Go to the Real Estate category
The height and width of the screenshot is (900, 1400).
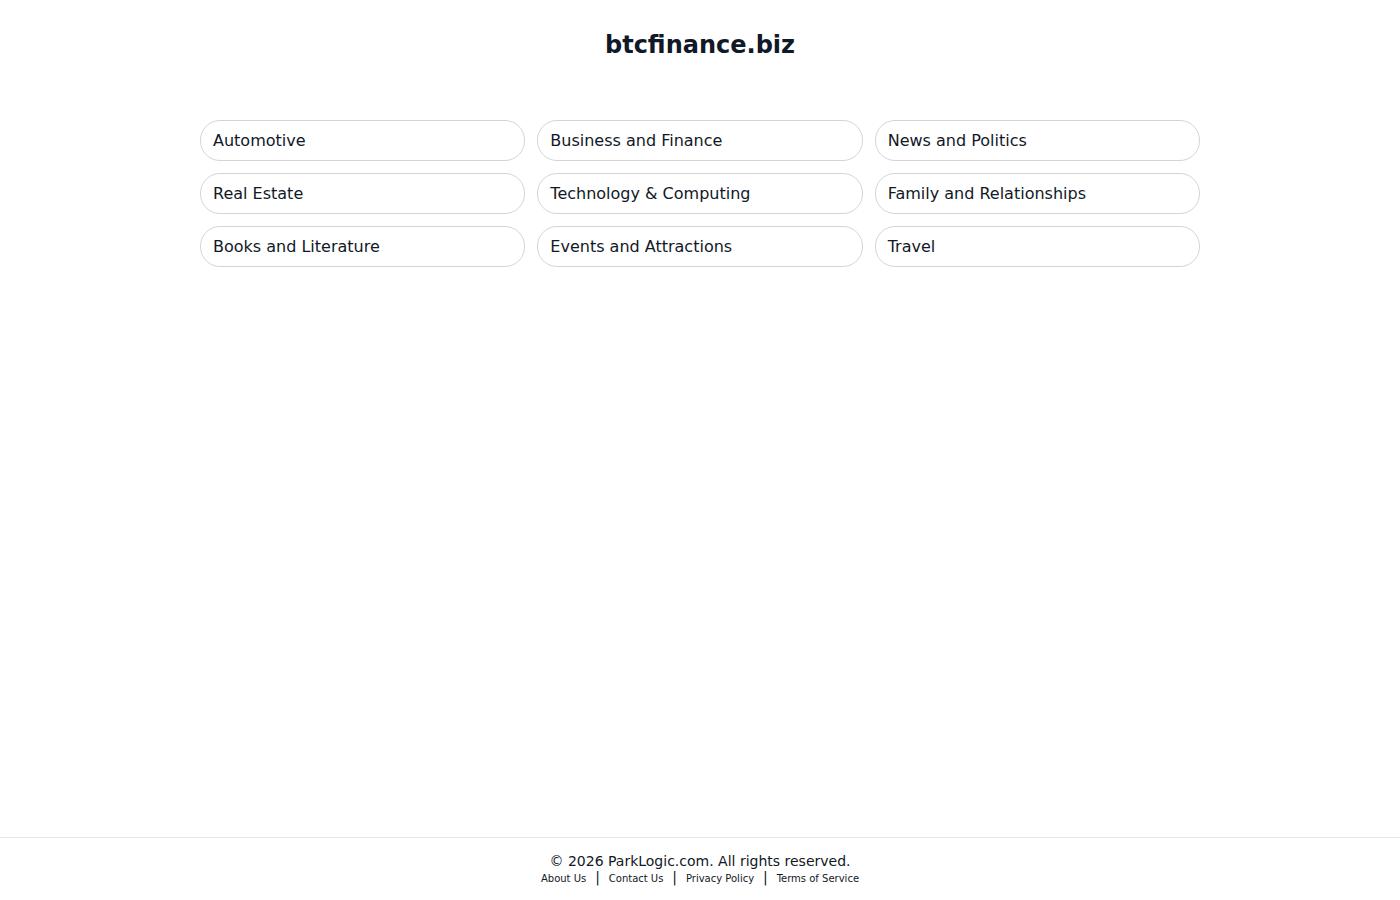point(362,194)
